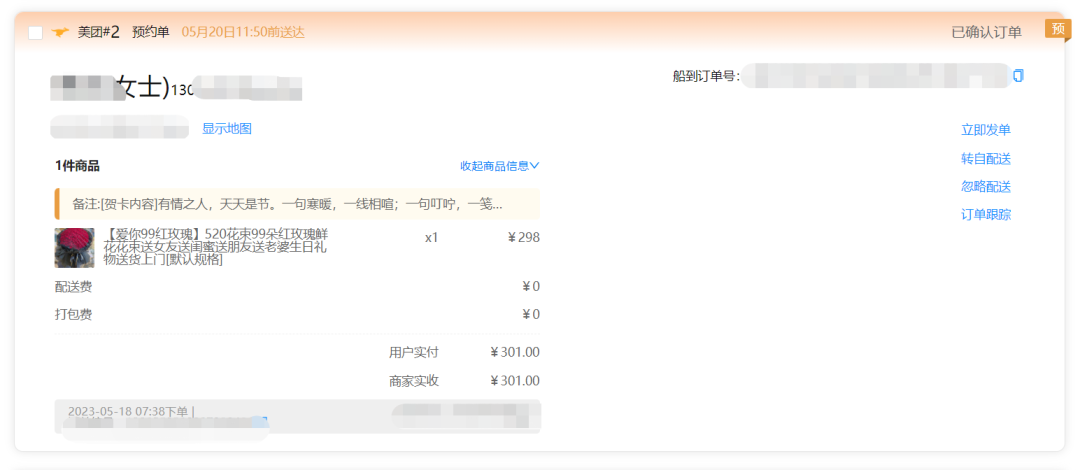Click the 打包费 label
The width and height of the screenshot is (1080, 470).
[74, 315]
